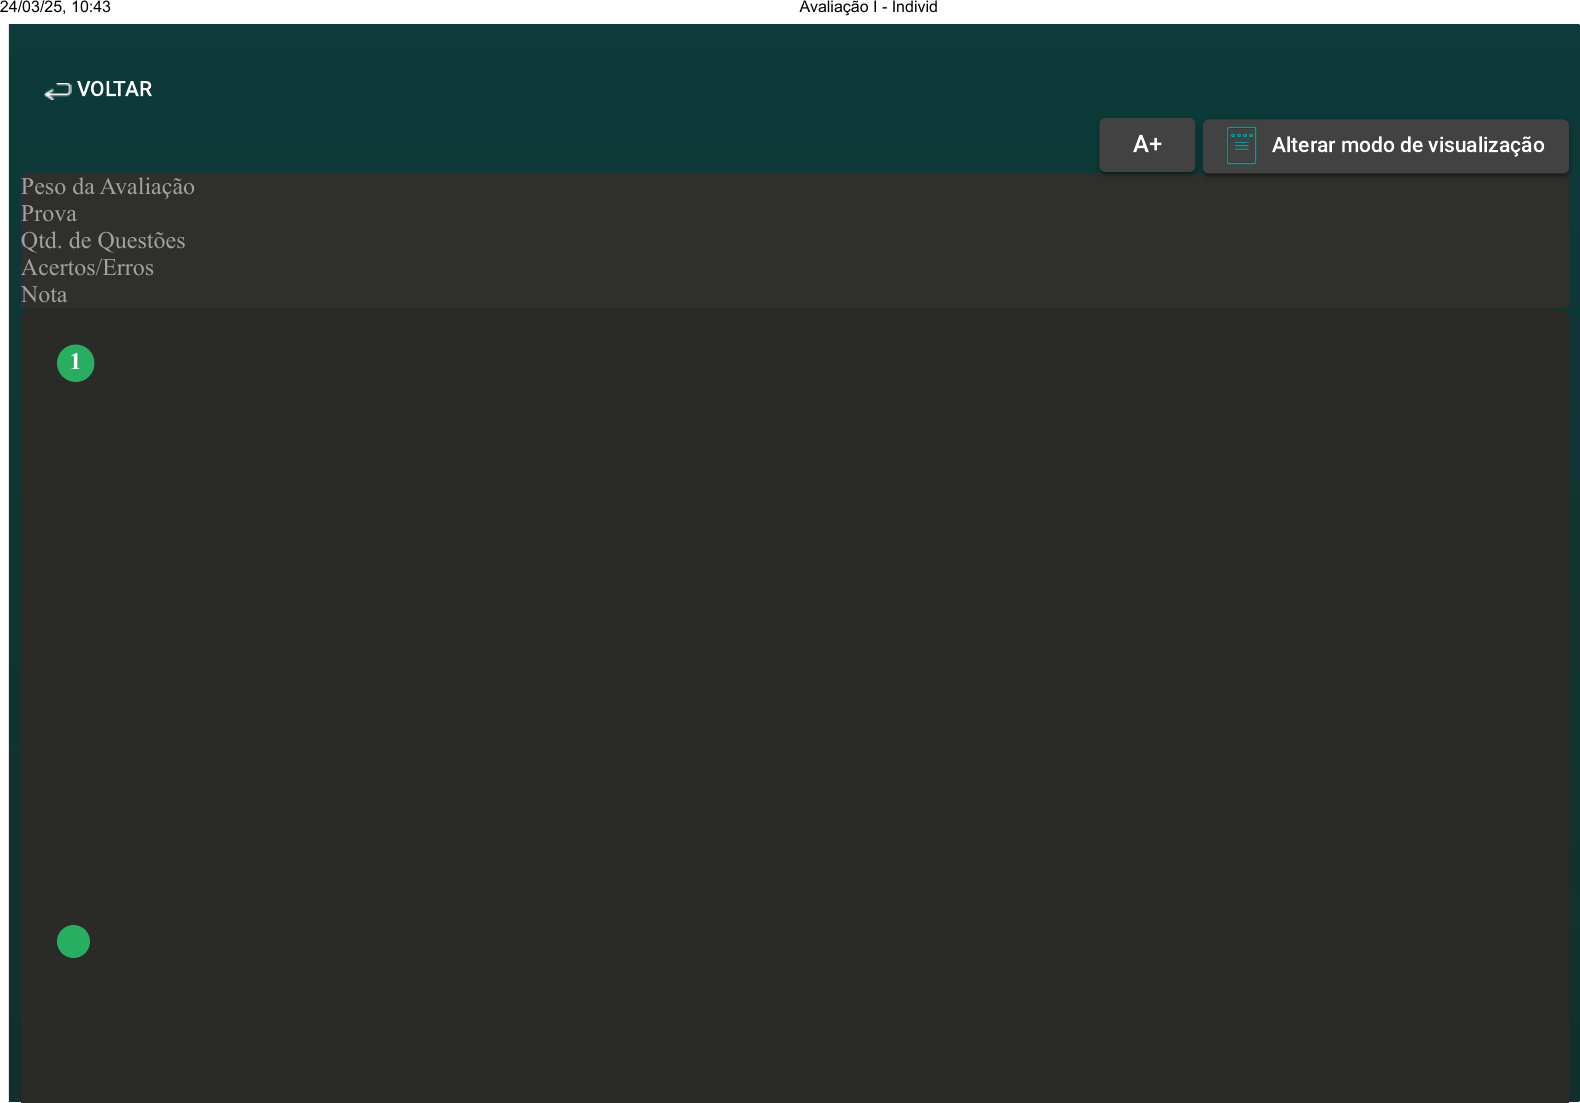Click the plus sign in A+ button
The height and width of the screenshot is (1103, 1580).
pos(1155,145)
